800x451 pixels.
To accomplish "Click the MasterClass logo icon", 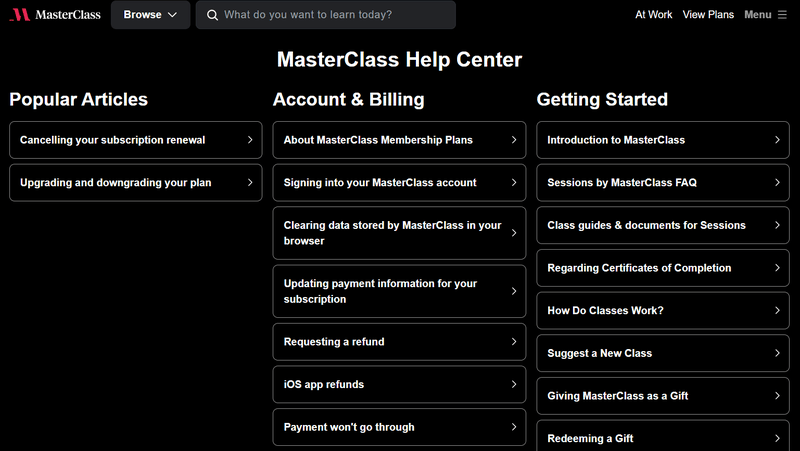I will (x=20, y=15).
